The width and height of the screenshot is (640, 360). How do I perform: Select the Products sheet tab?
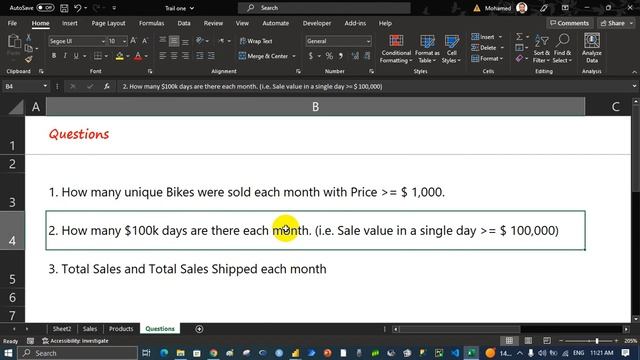[x=121, y=329]
